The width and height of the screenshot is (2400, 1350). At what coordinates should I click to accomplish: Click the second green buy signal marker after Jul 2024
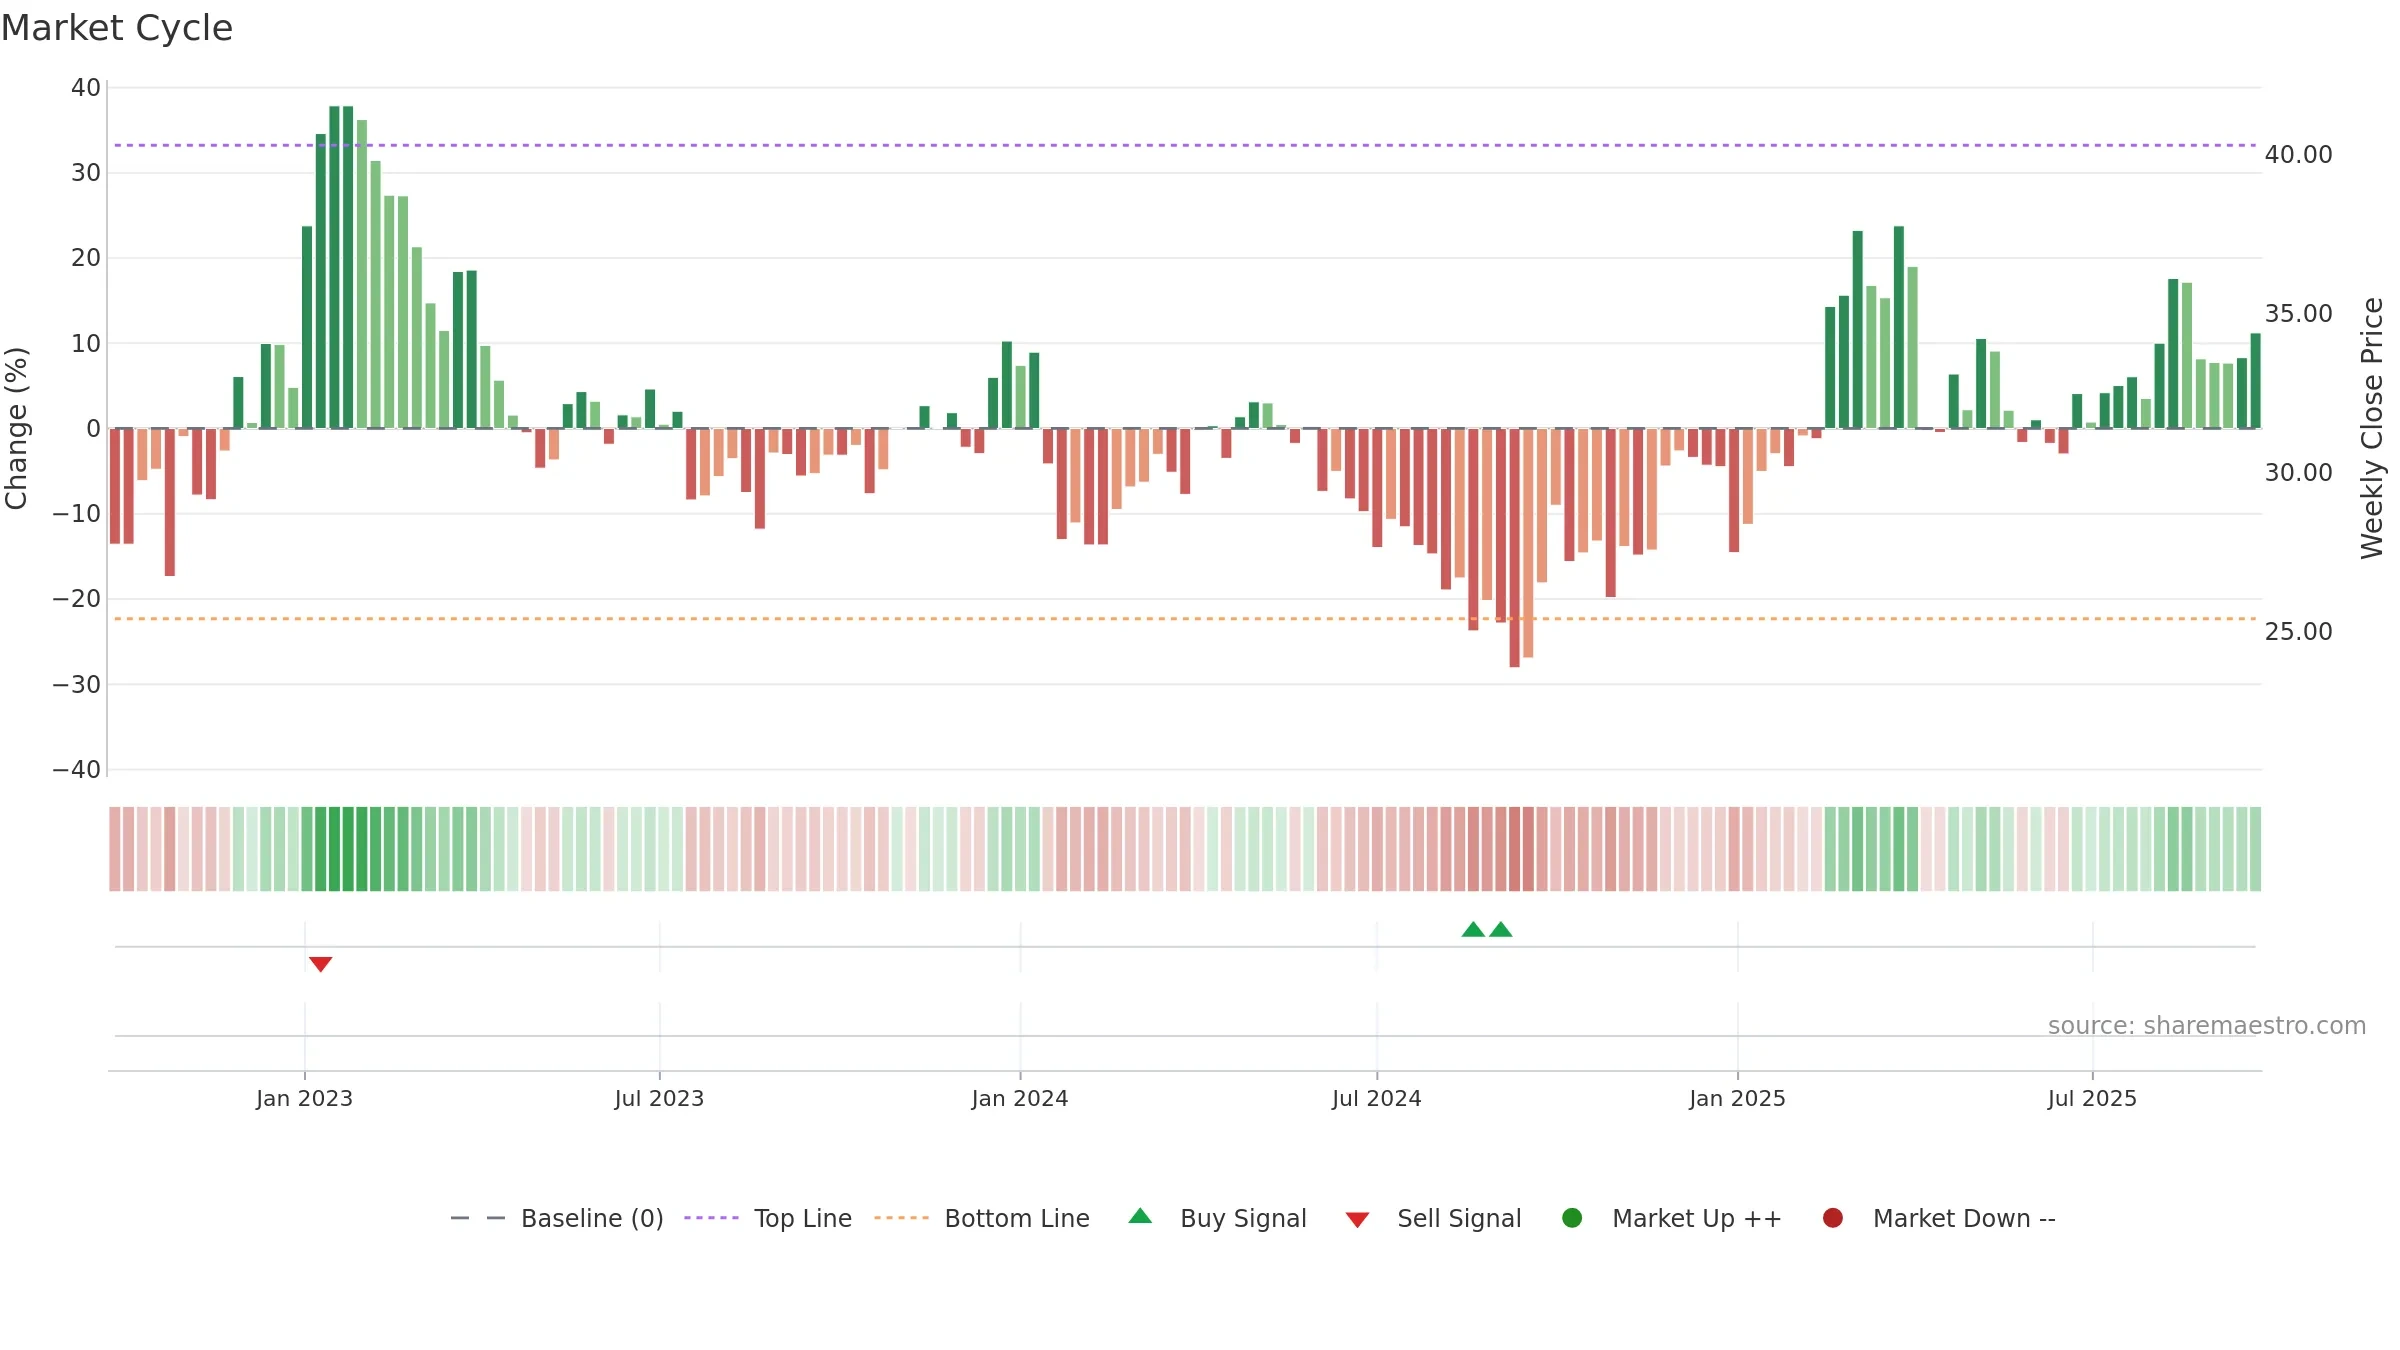(1501, 929)
